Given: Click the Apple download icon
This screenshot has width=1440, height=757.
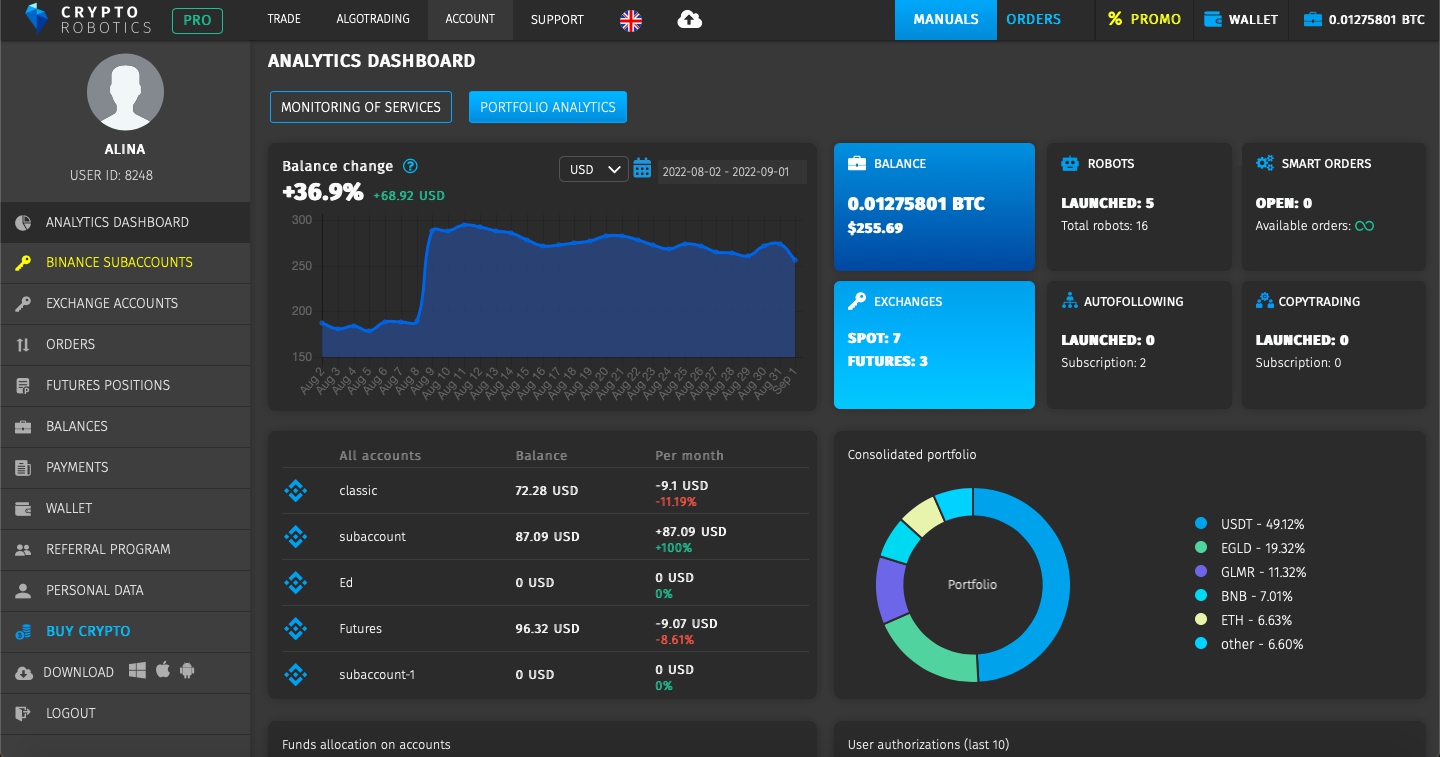Looking at the screenshot, I should (162, 671).
